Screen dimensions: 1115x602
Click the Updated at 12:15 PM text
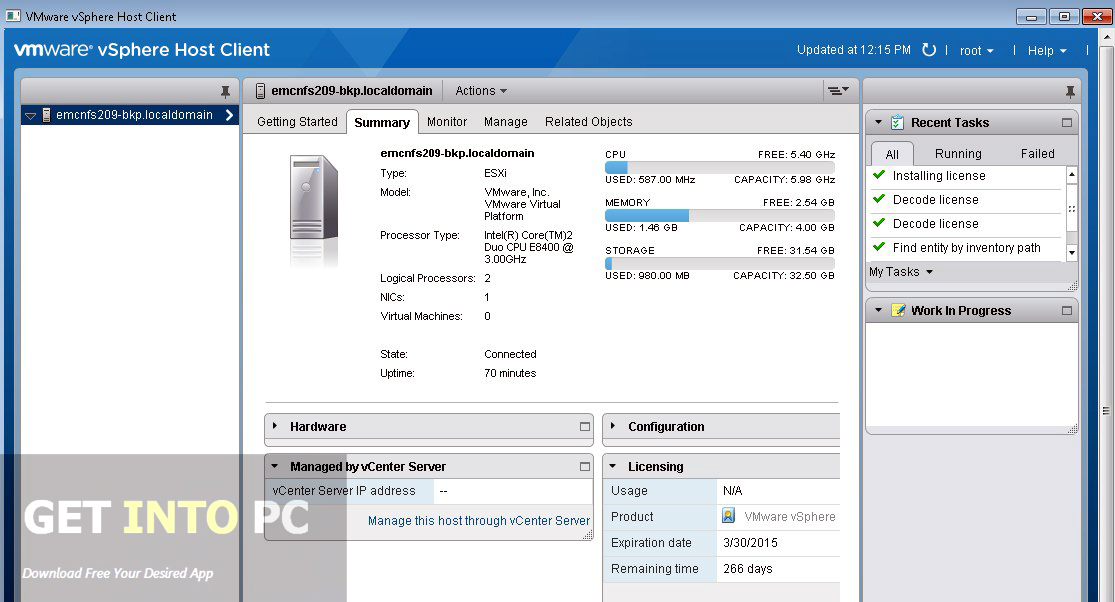pyautogui.click(x=853, y=50)
